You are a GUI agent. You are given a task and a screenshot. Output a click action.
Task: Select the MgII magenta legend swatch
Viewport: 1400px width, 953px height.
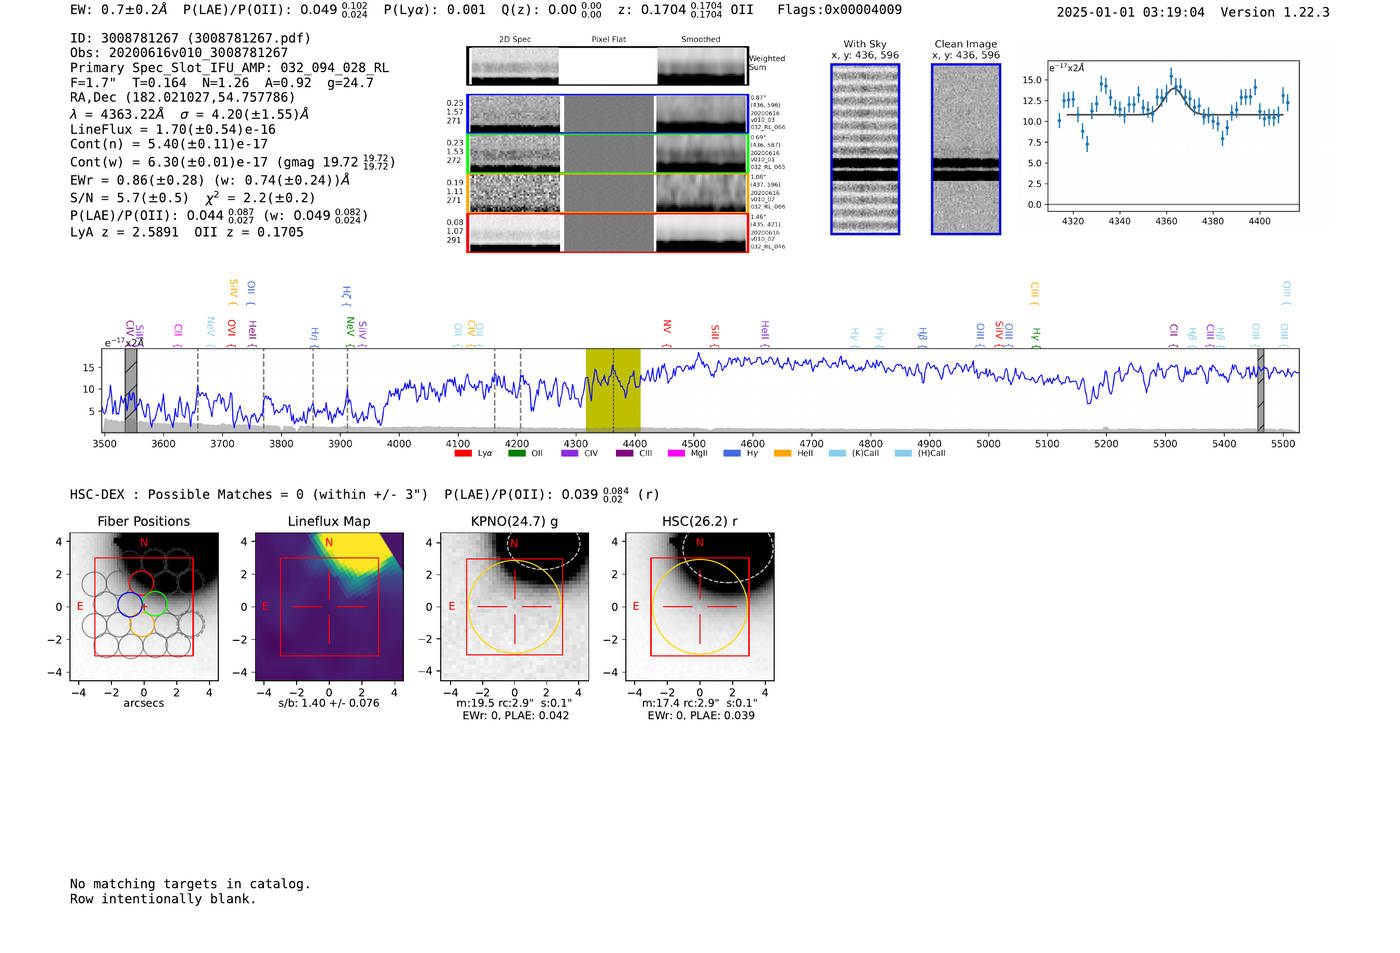pyautogui.click(x=676, y=453)
